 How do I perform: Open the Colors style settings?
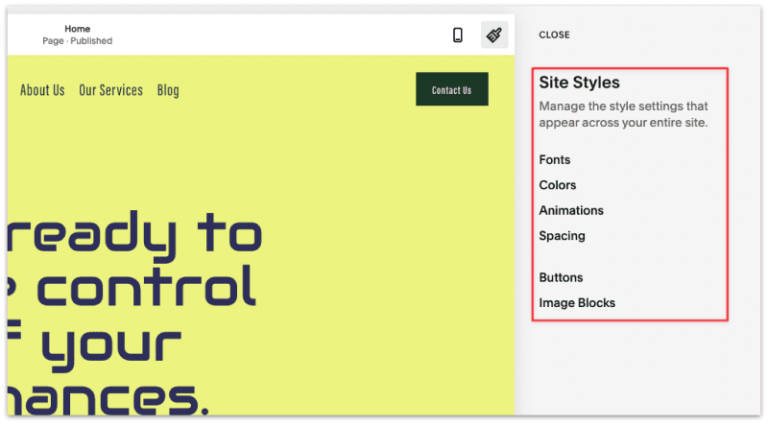coord(557,185)
